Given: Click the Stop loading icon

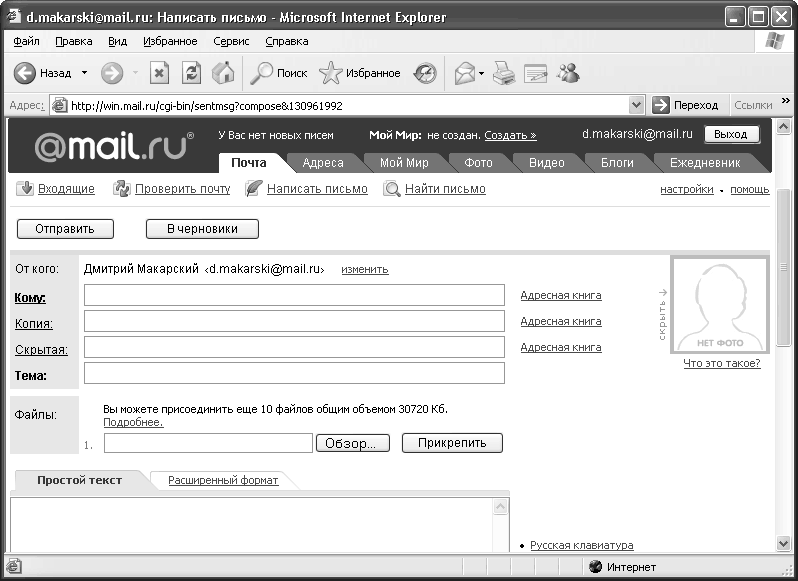Looking at the screenshot, I should pyautogui.click(x=159, y=73).
